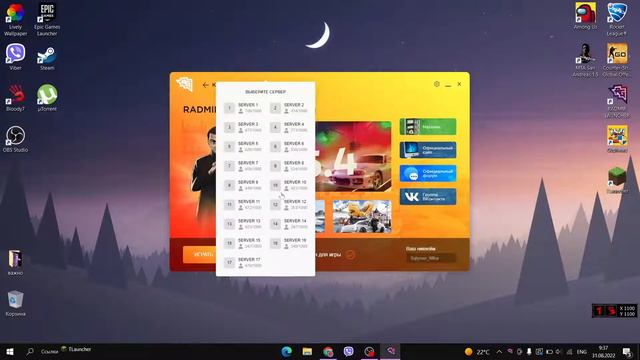This screenshot has height=360, width=640.
Task: Open the large 5.4 update news banner
Action: click(353, 156)
